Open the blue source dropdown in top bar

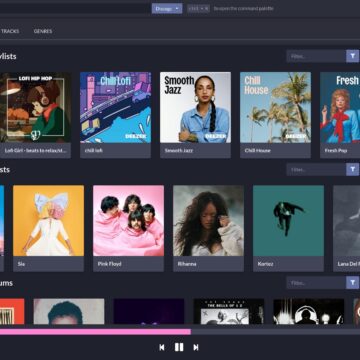pos(167,9)
